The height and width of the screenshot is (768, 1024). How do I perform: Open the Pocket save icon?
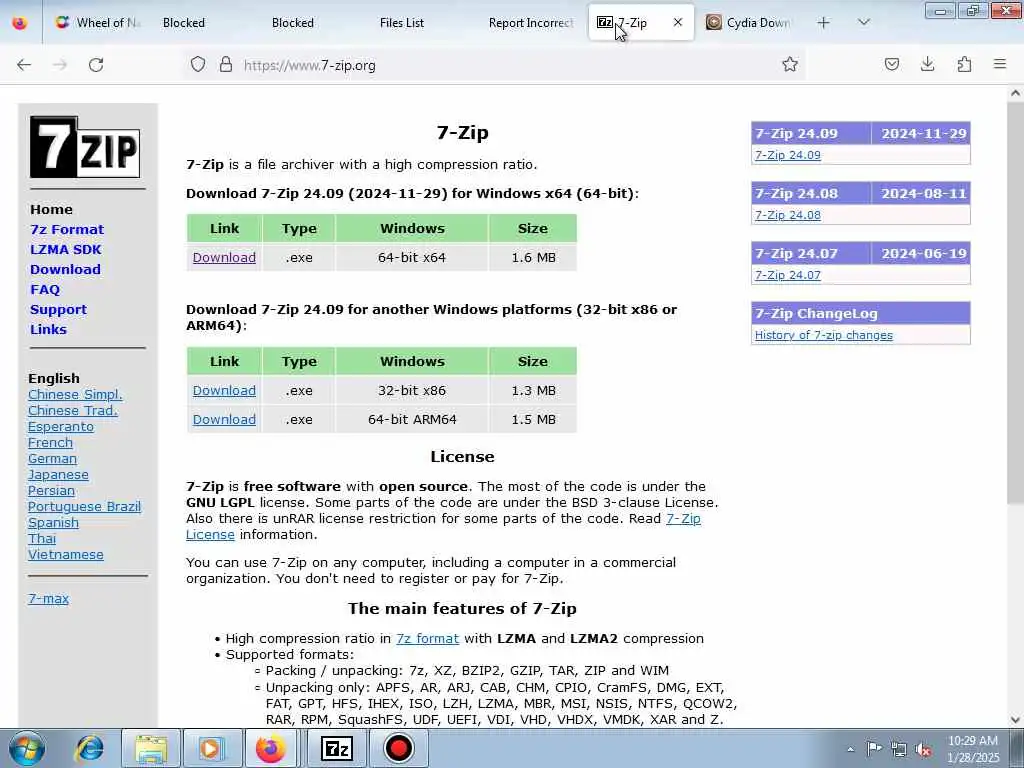pyautogui.click(x=891, y=64)
